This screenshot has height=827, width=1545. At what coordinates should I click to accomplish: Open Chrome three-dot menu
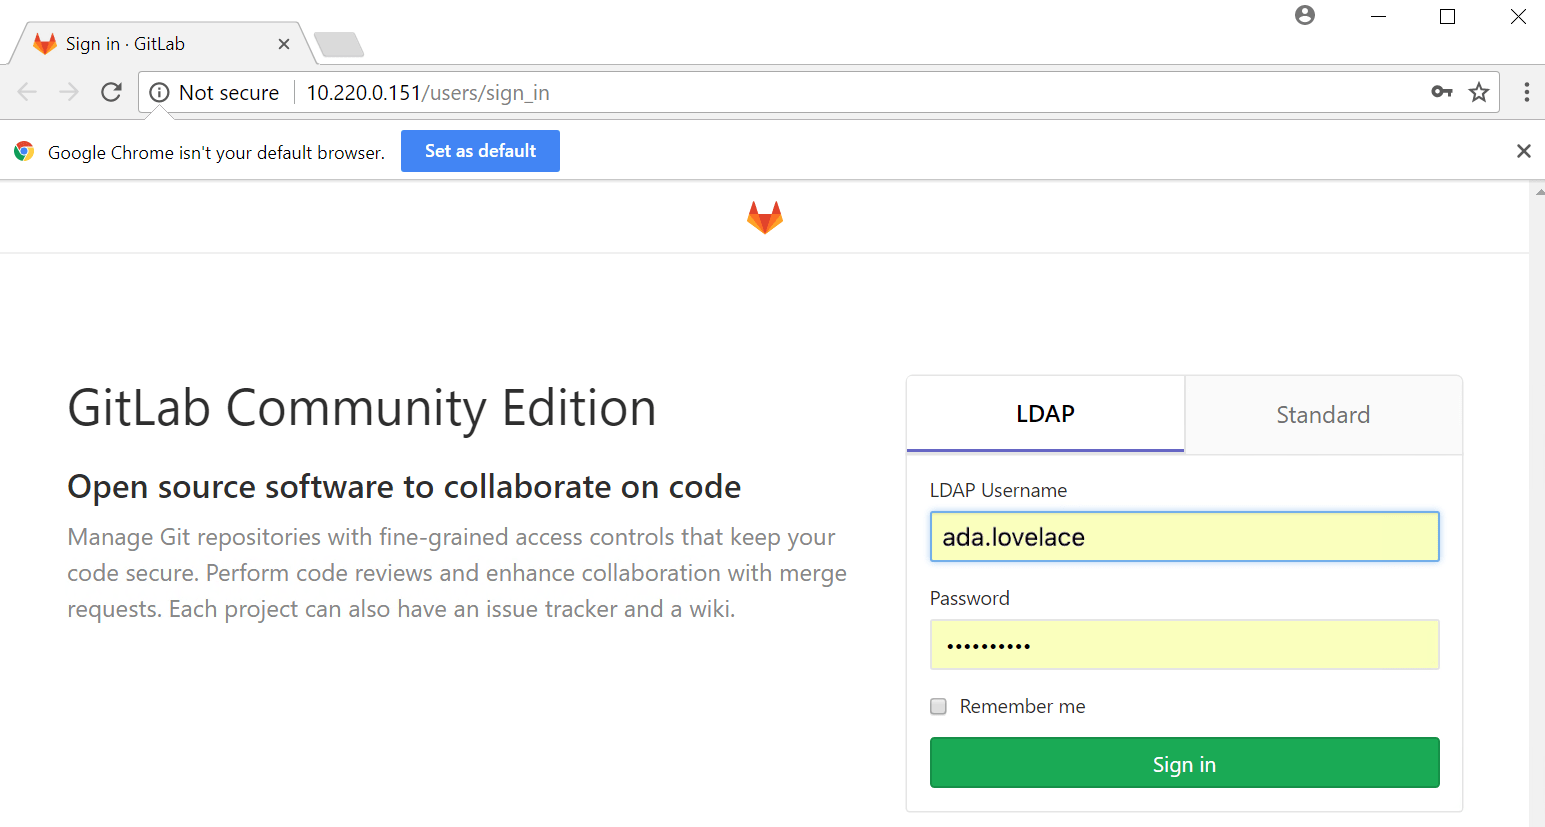tap(1526, 92)
